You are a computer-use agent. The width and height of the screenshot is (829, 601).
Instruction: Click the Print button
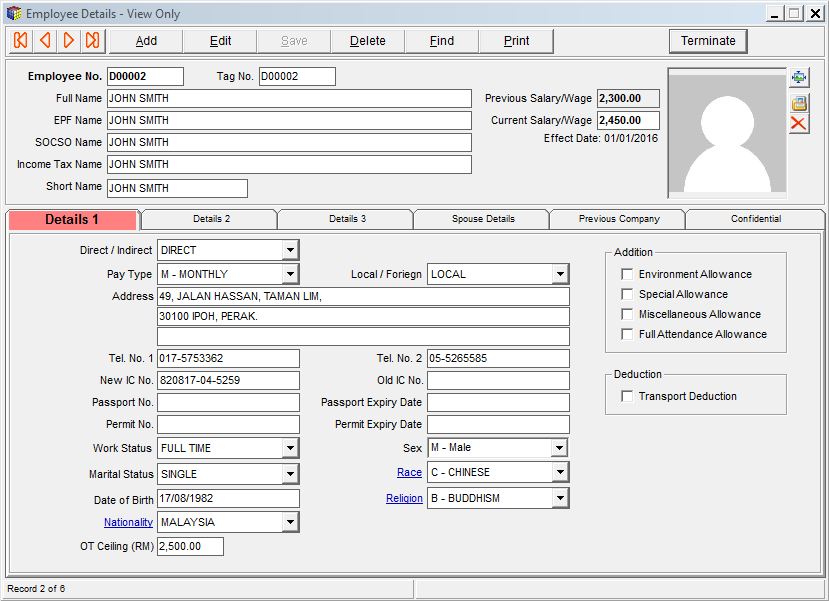(x=516, y=41)
